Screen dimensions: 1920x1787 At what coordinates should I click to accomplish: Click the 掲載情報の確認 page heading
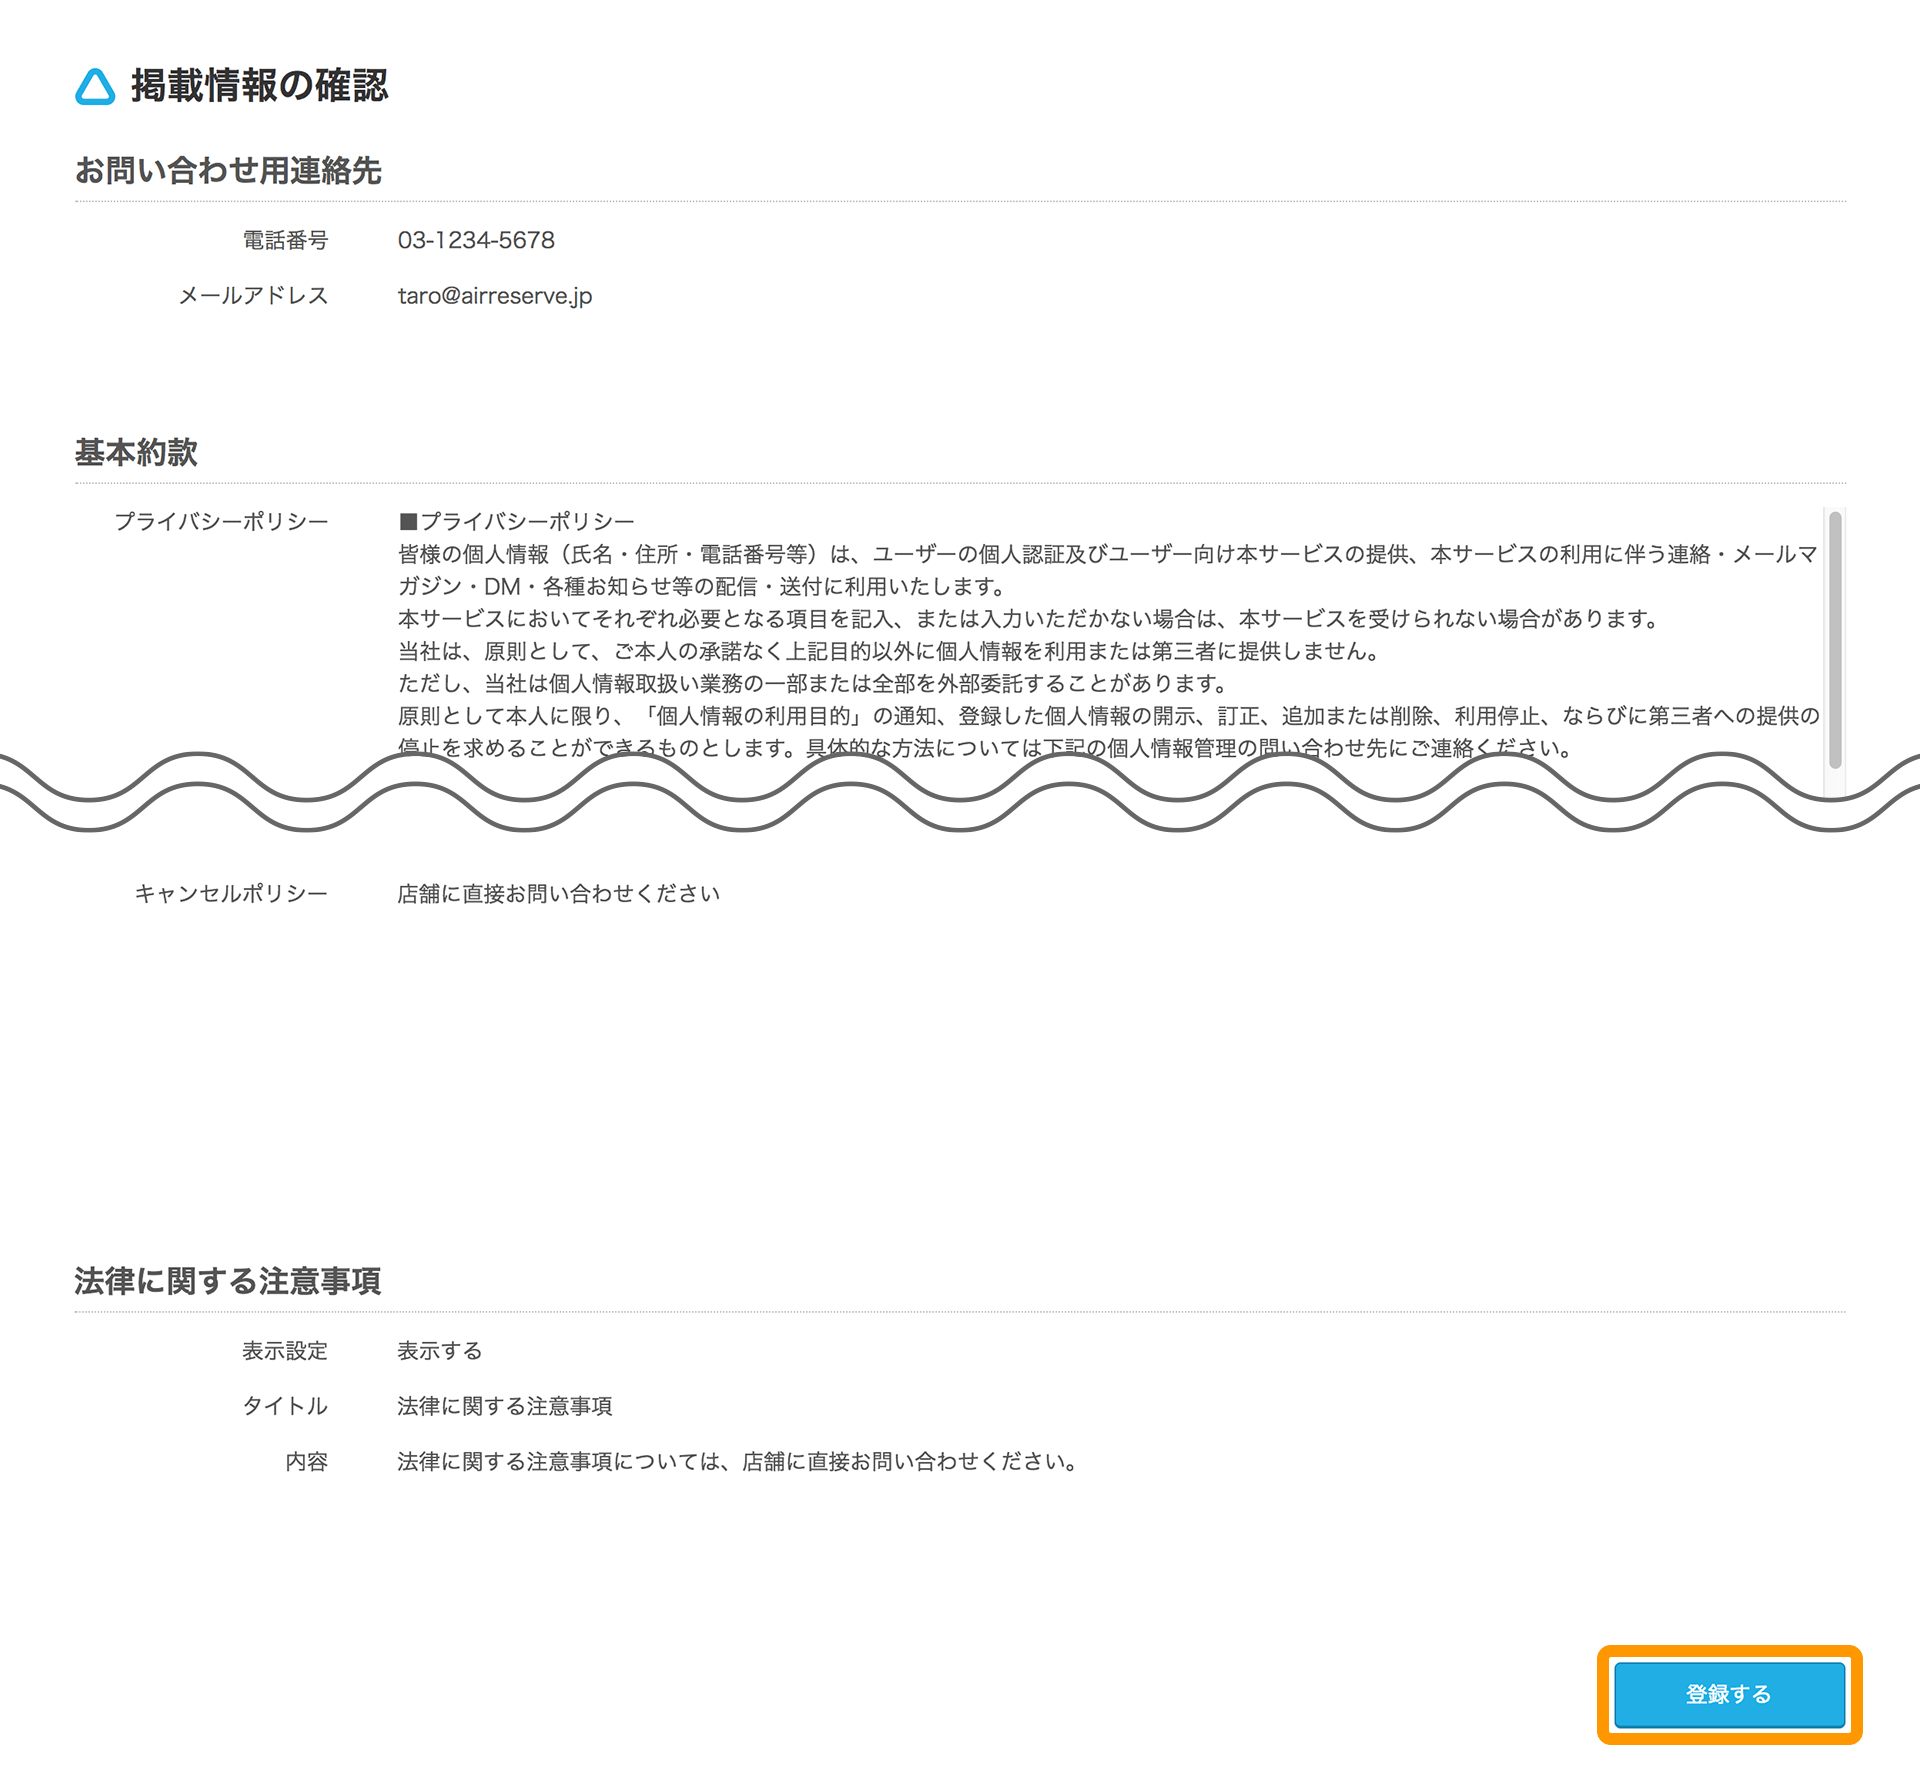point(259,86)
